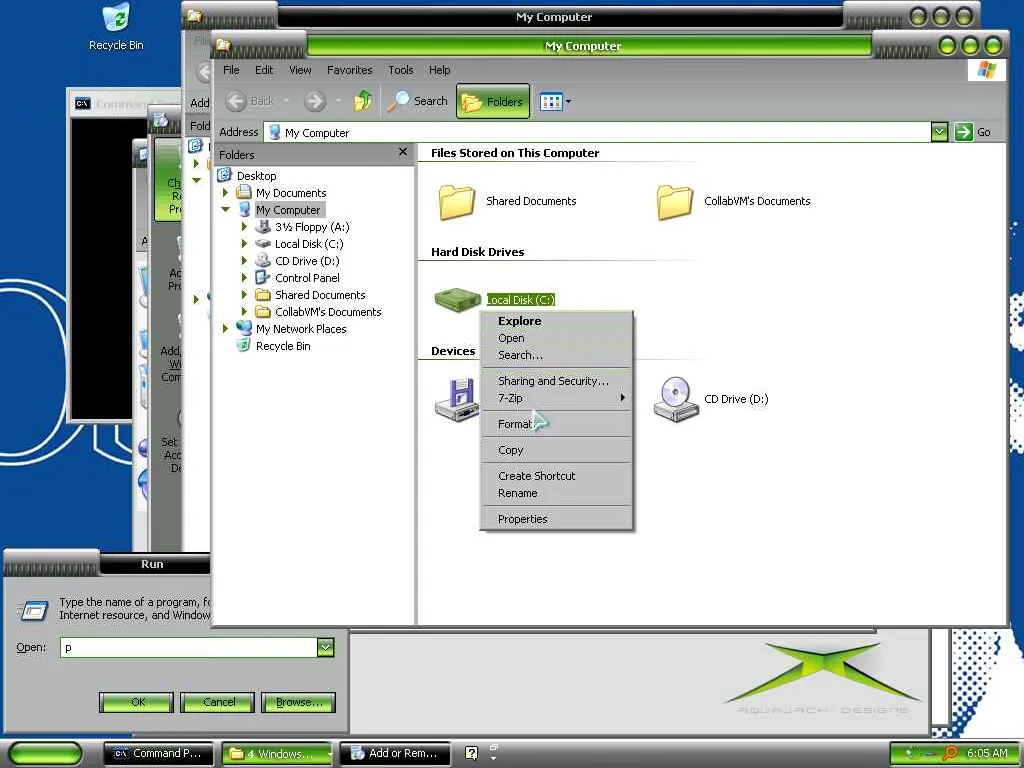Select the My Network Places tree icon
The image size is (1024, 768).
tap(244, 328)
